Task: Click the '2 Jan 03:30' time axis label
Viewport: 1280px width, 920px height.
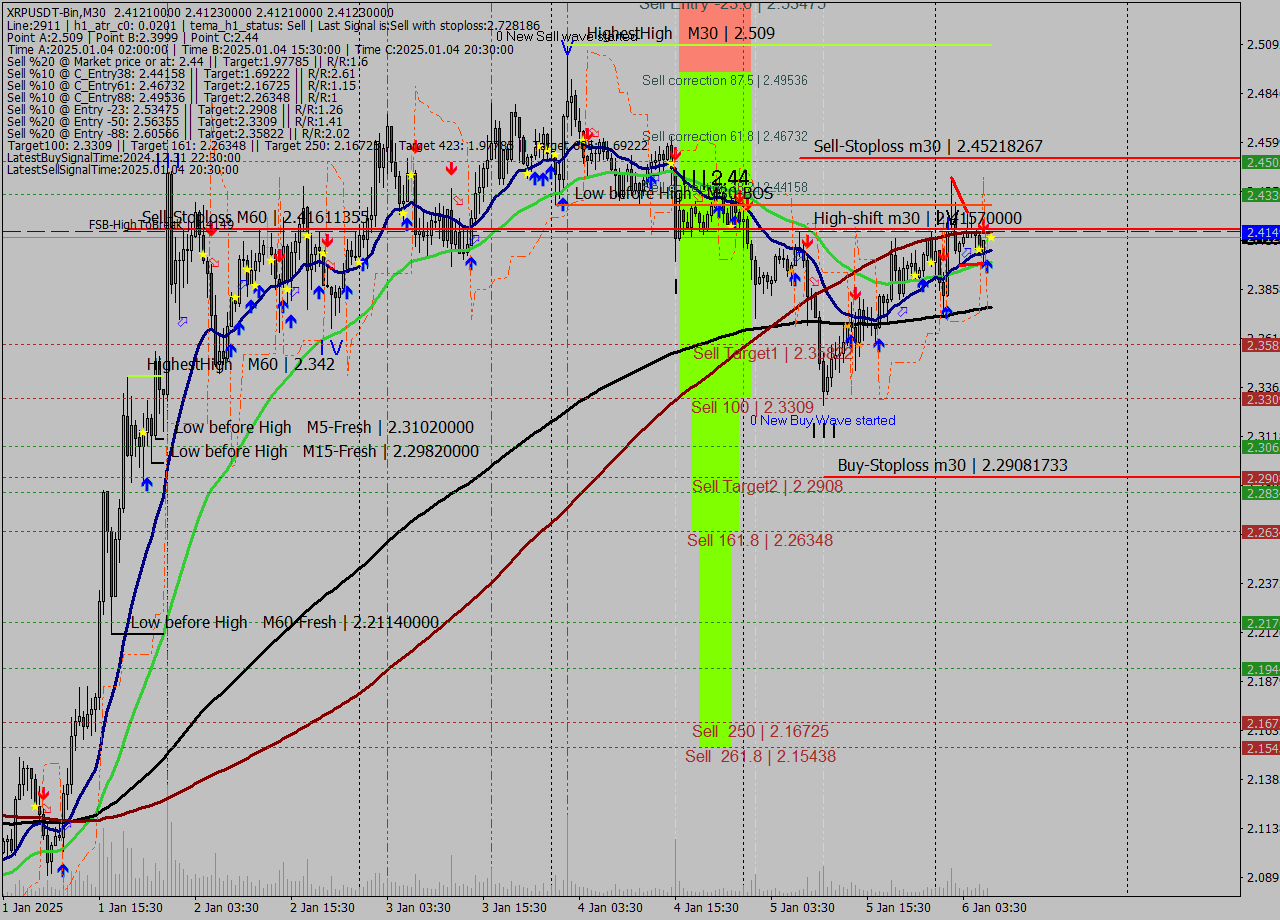Action: click(x=226, y=908)
